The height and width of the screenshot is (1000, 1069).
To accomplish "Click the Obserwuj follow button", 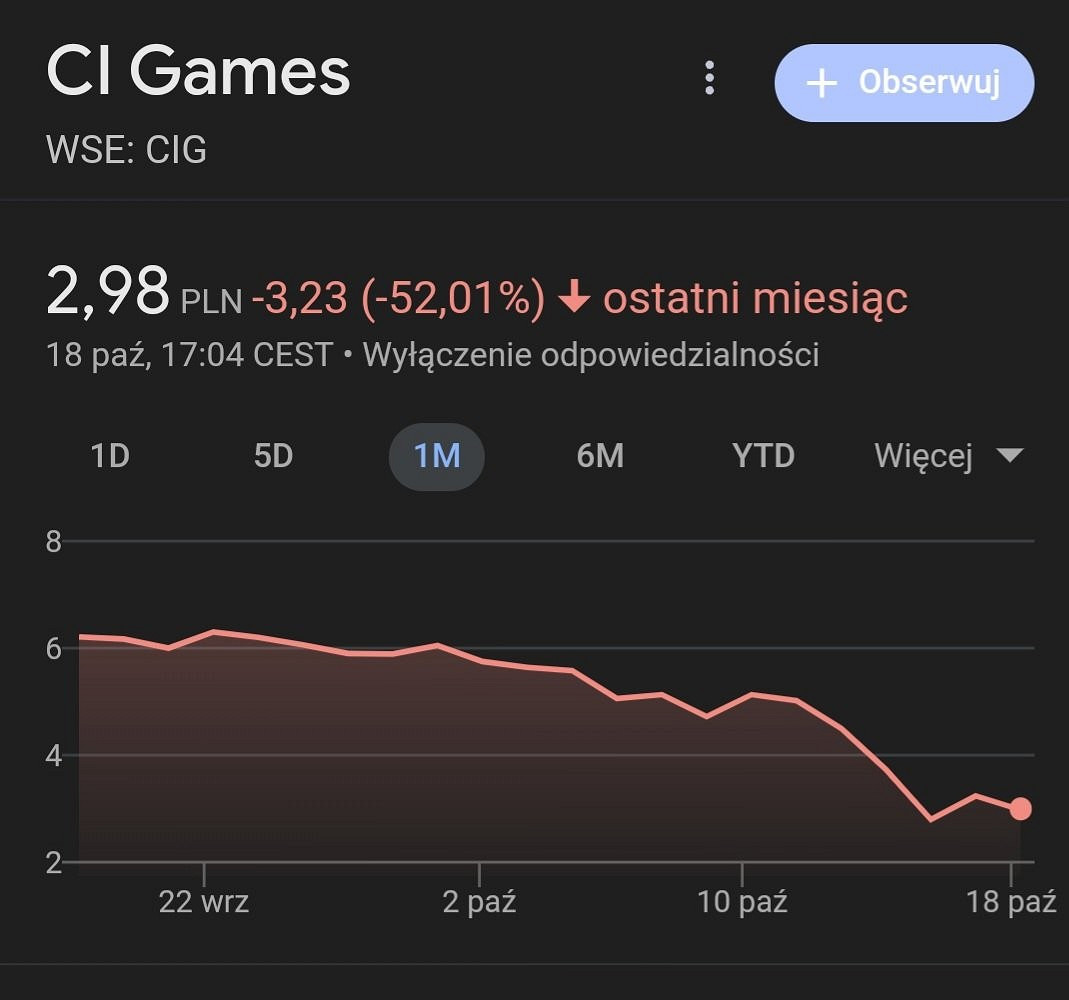I will [904, 83].
